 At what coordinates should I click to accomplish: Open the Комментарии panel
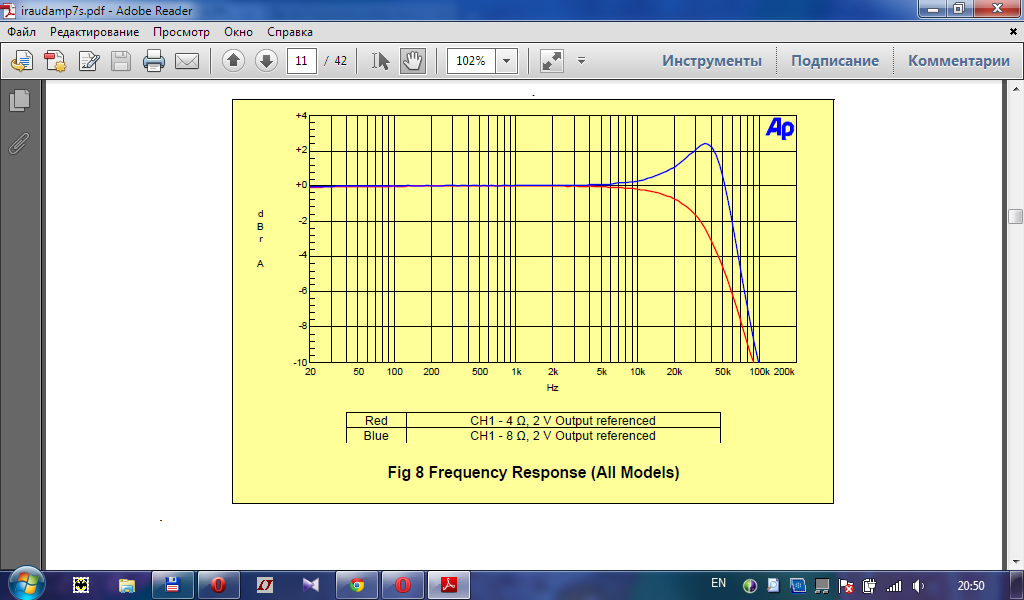(x=959, y=61)
